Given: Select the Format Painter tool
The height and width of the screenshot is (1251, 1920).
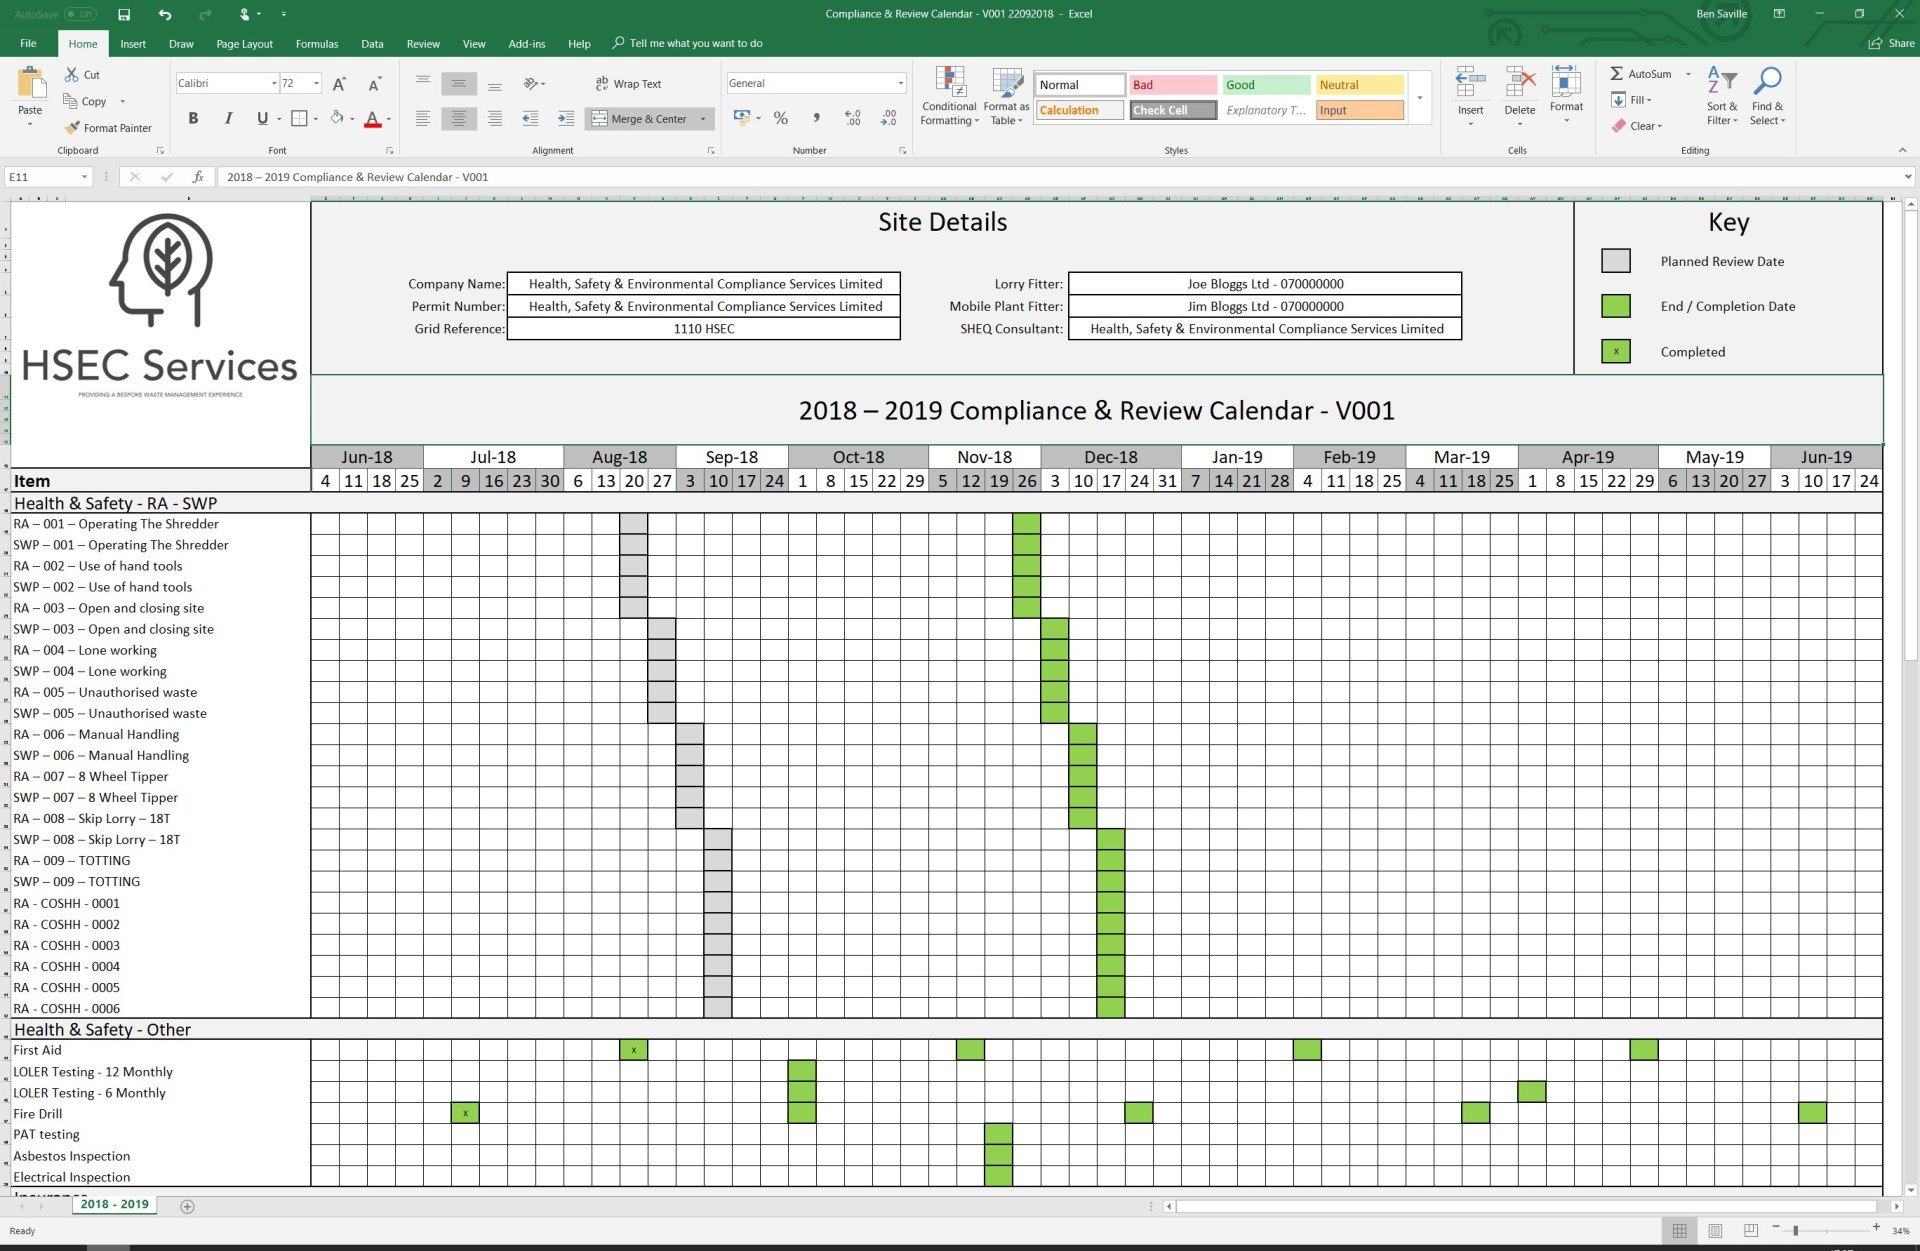Looking at the screenshot, I should pyautogui.click(x=108, y=127).
